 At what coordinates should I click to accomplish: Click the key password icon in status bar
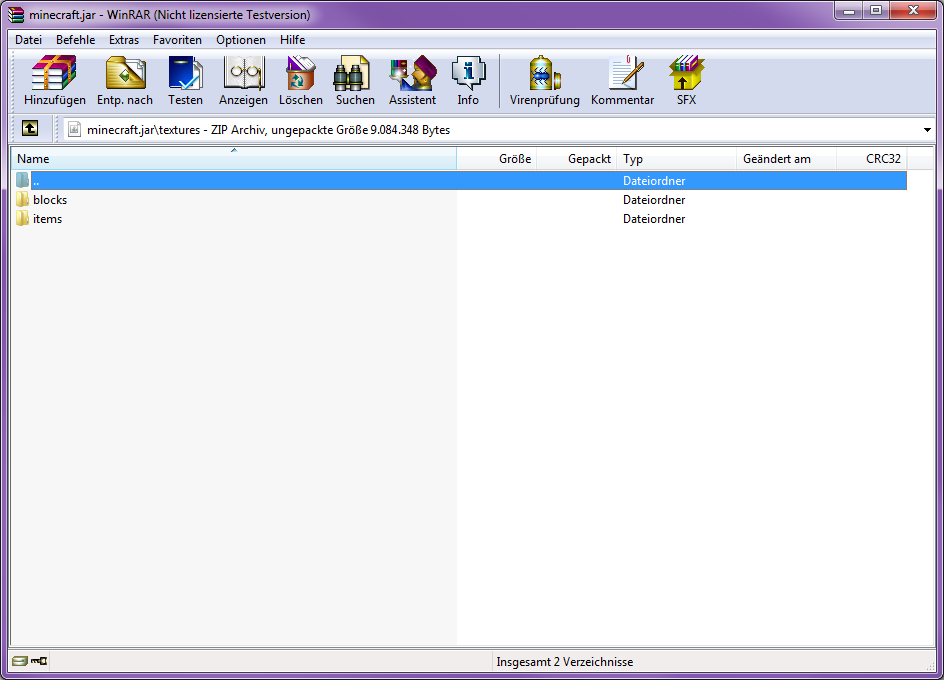pos(39,661)
